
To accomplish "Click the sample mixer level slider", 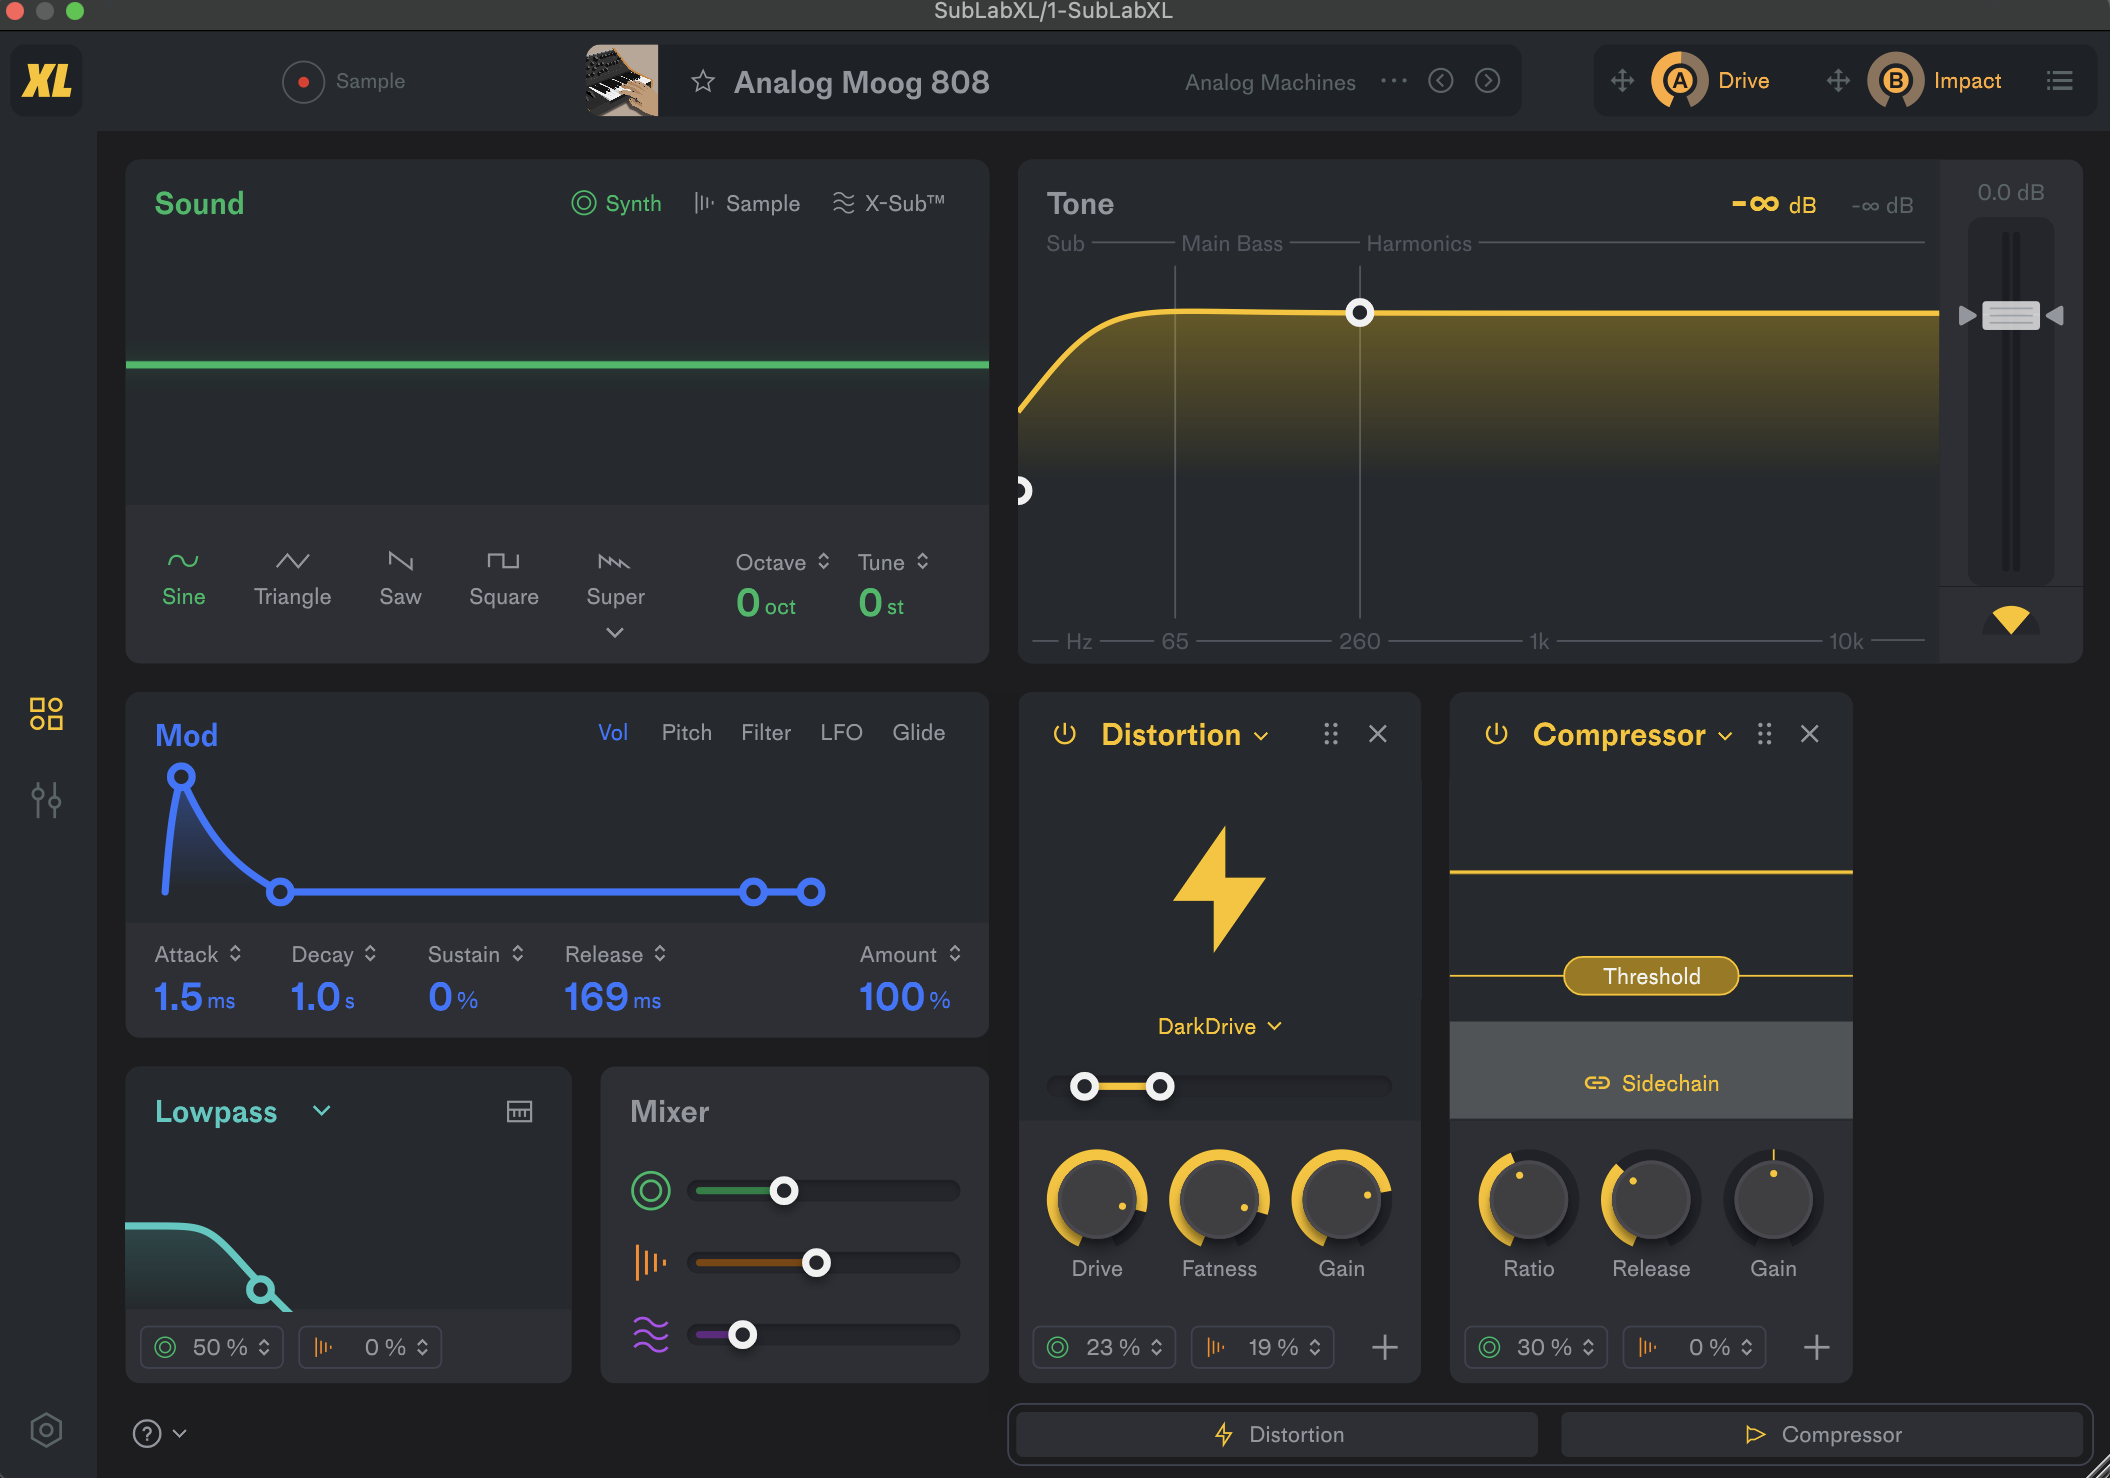I will click(824, 1263).
